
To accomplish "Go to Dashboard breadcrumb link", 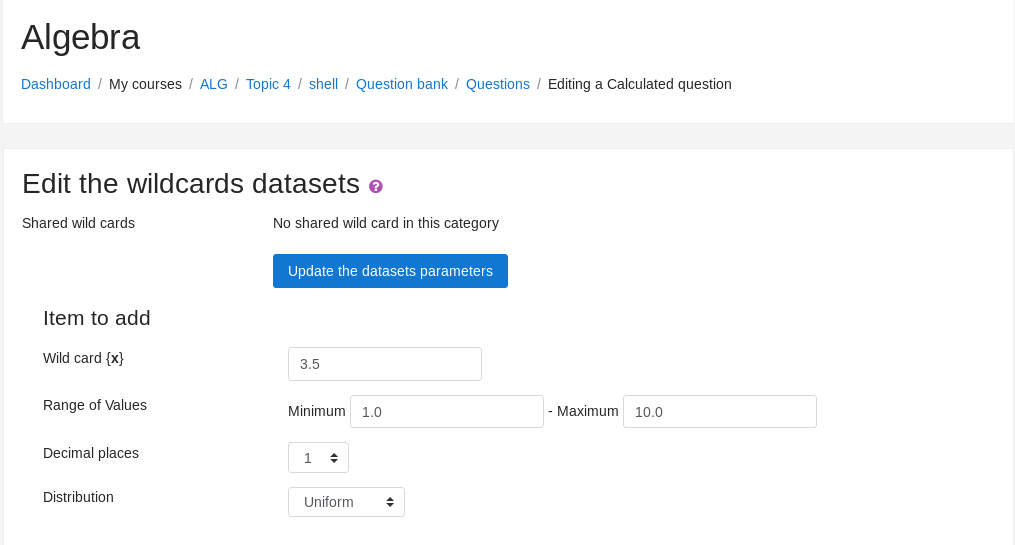I will (56, 84).
